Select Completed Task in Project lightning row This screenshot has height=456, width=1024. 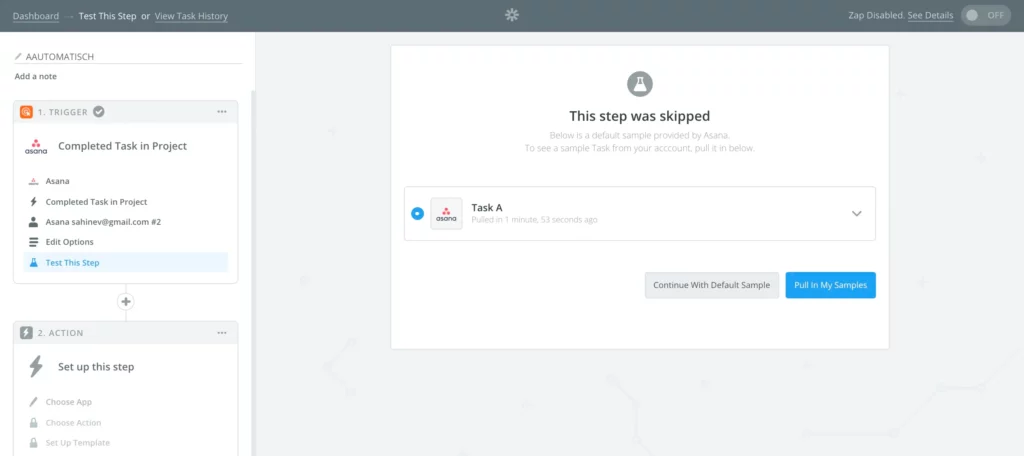pyautogui.click(x=126, y=202)
